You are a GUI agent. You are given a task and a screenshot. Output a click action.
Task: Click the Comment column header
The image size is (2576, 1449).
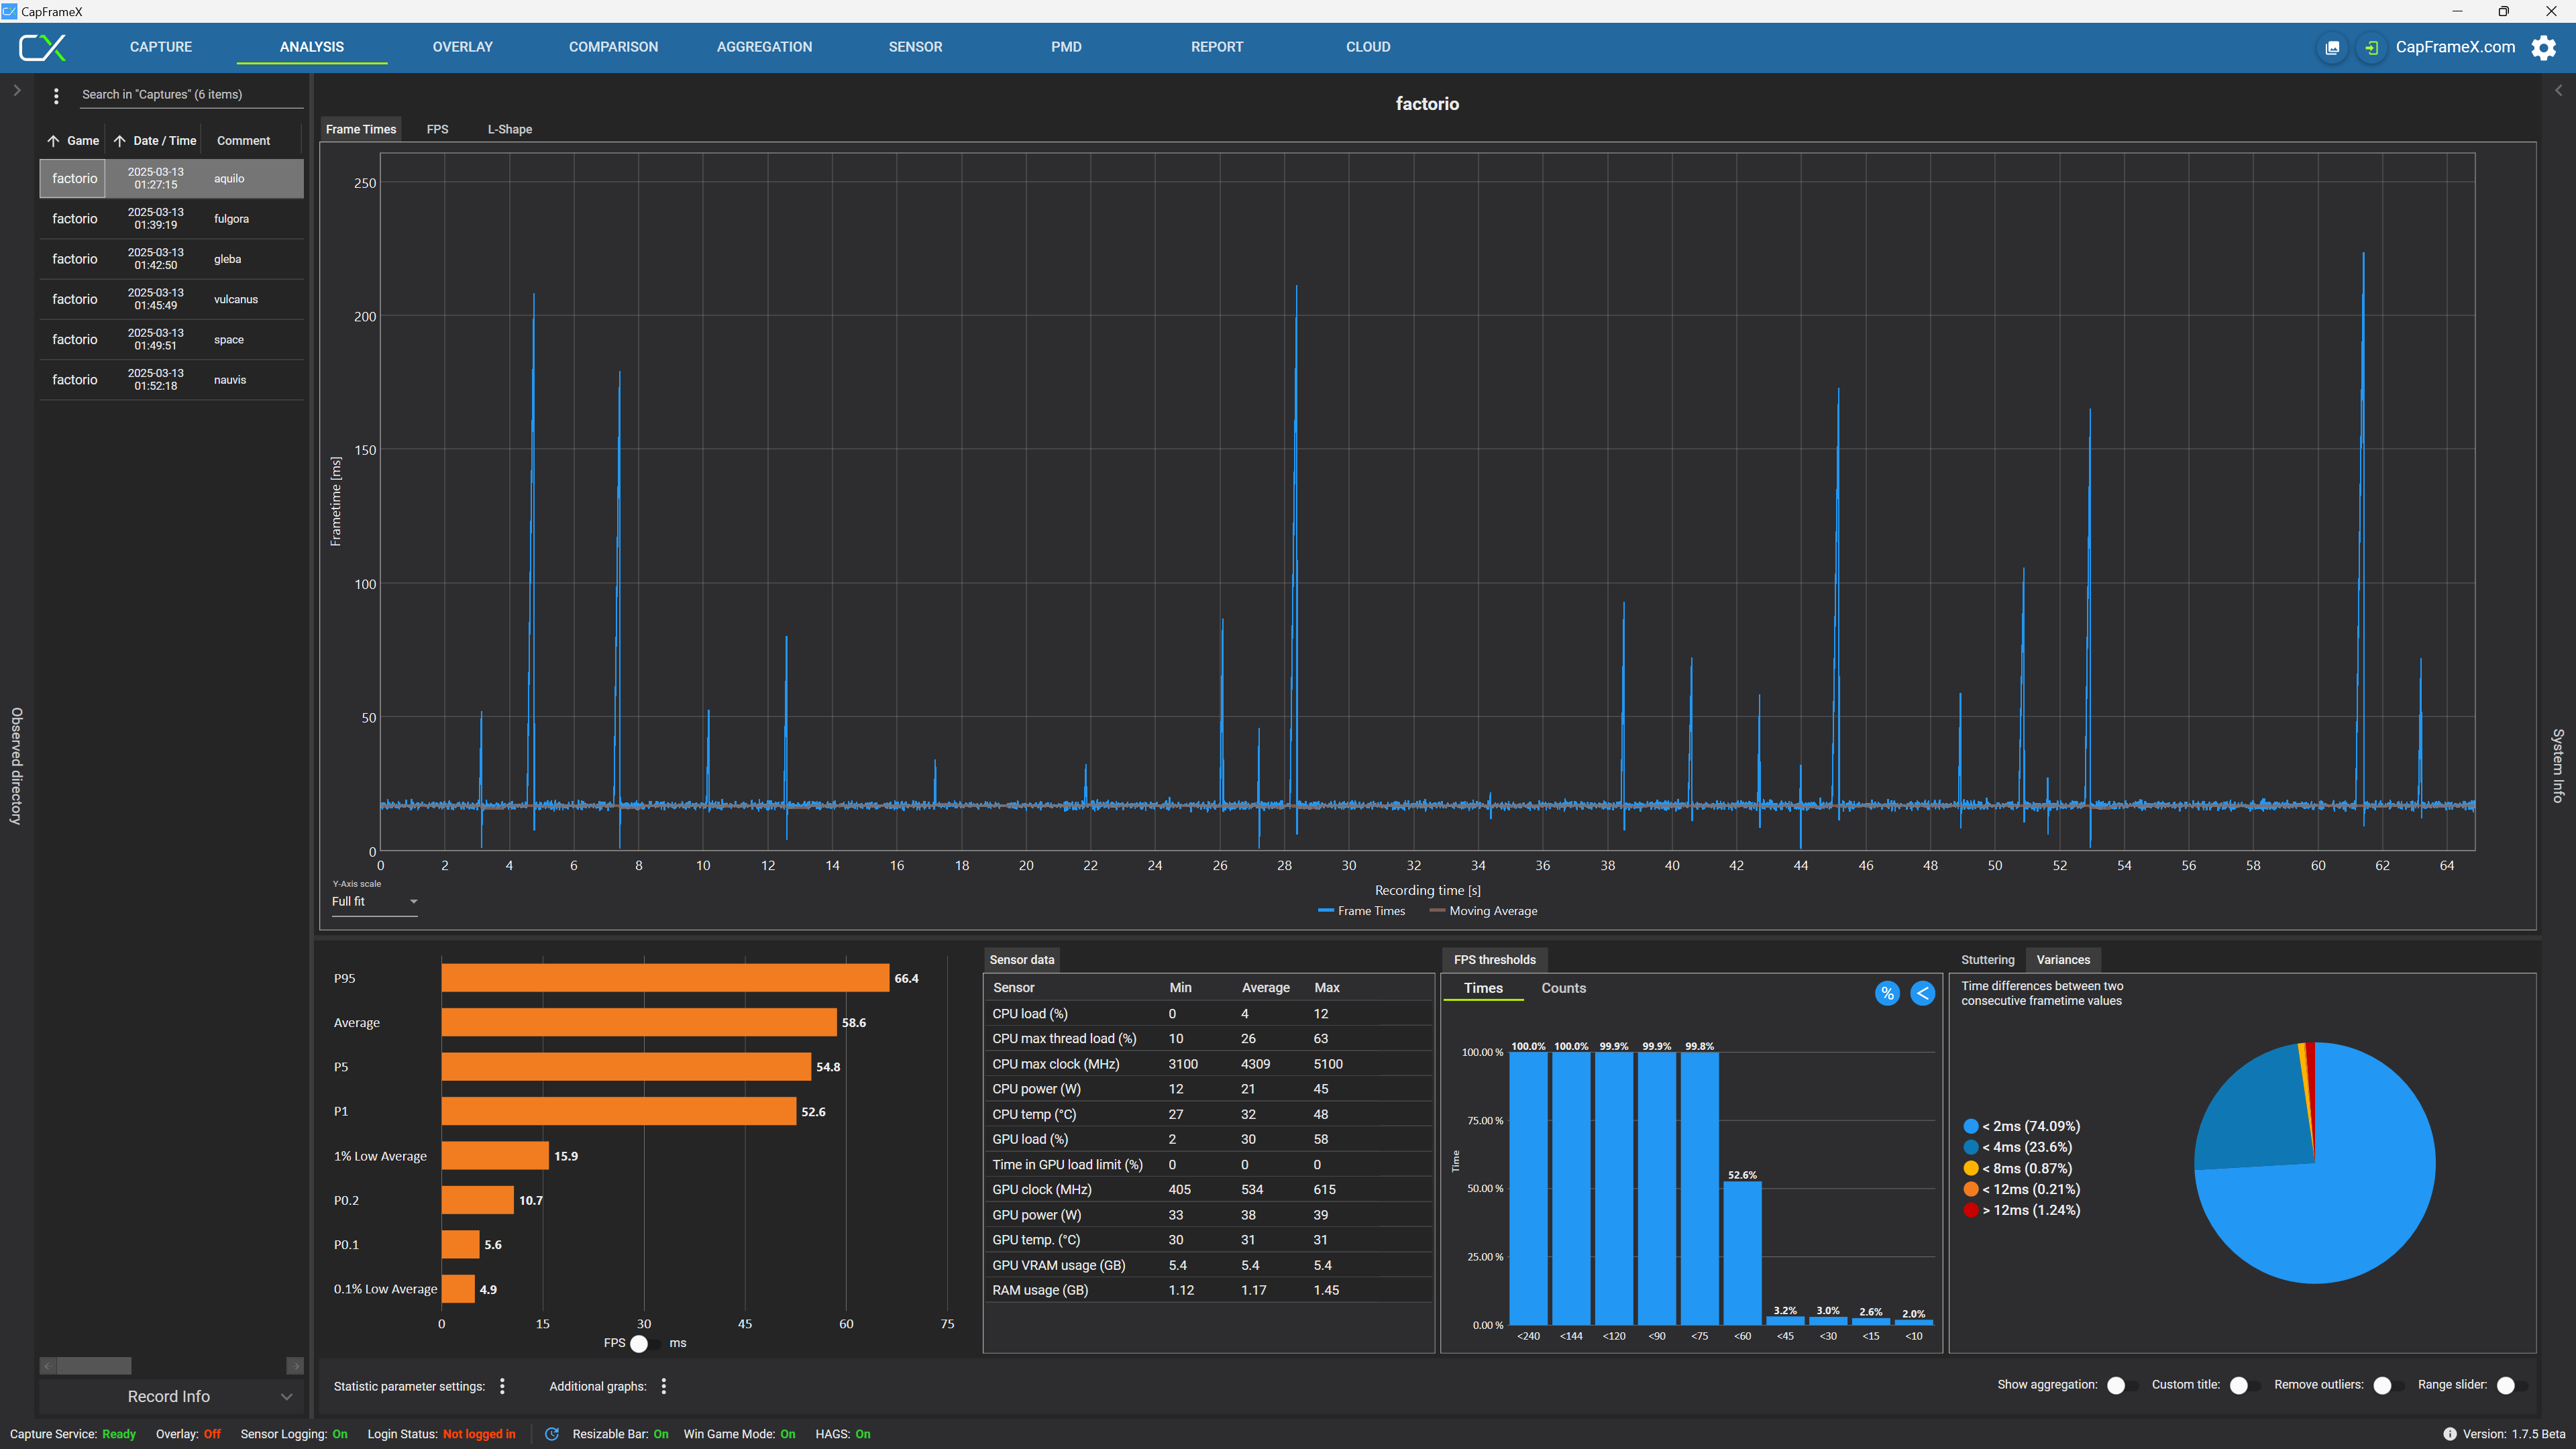click(243, 141)
